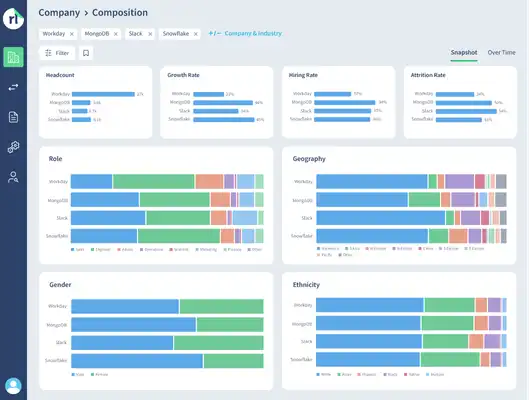Click Snowflake's green segment in Gender chart
529x400 pixels.
(x=234, y=361)
